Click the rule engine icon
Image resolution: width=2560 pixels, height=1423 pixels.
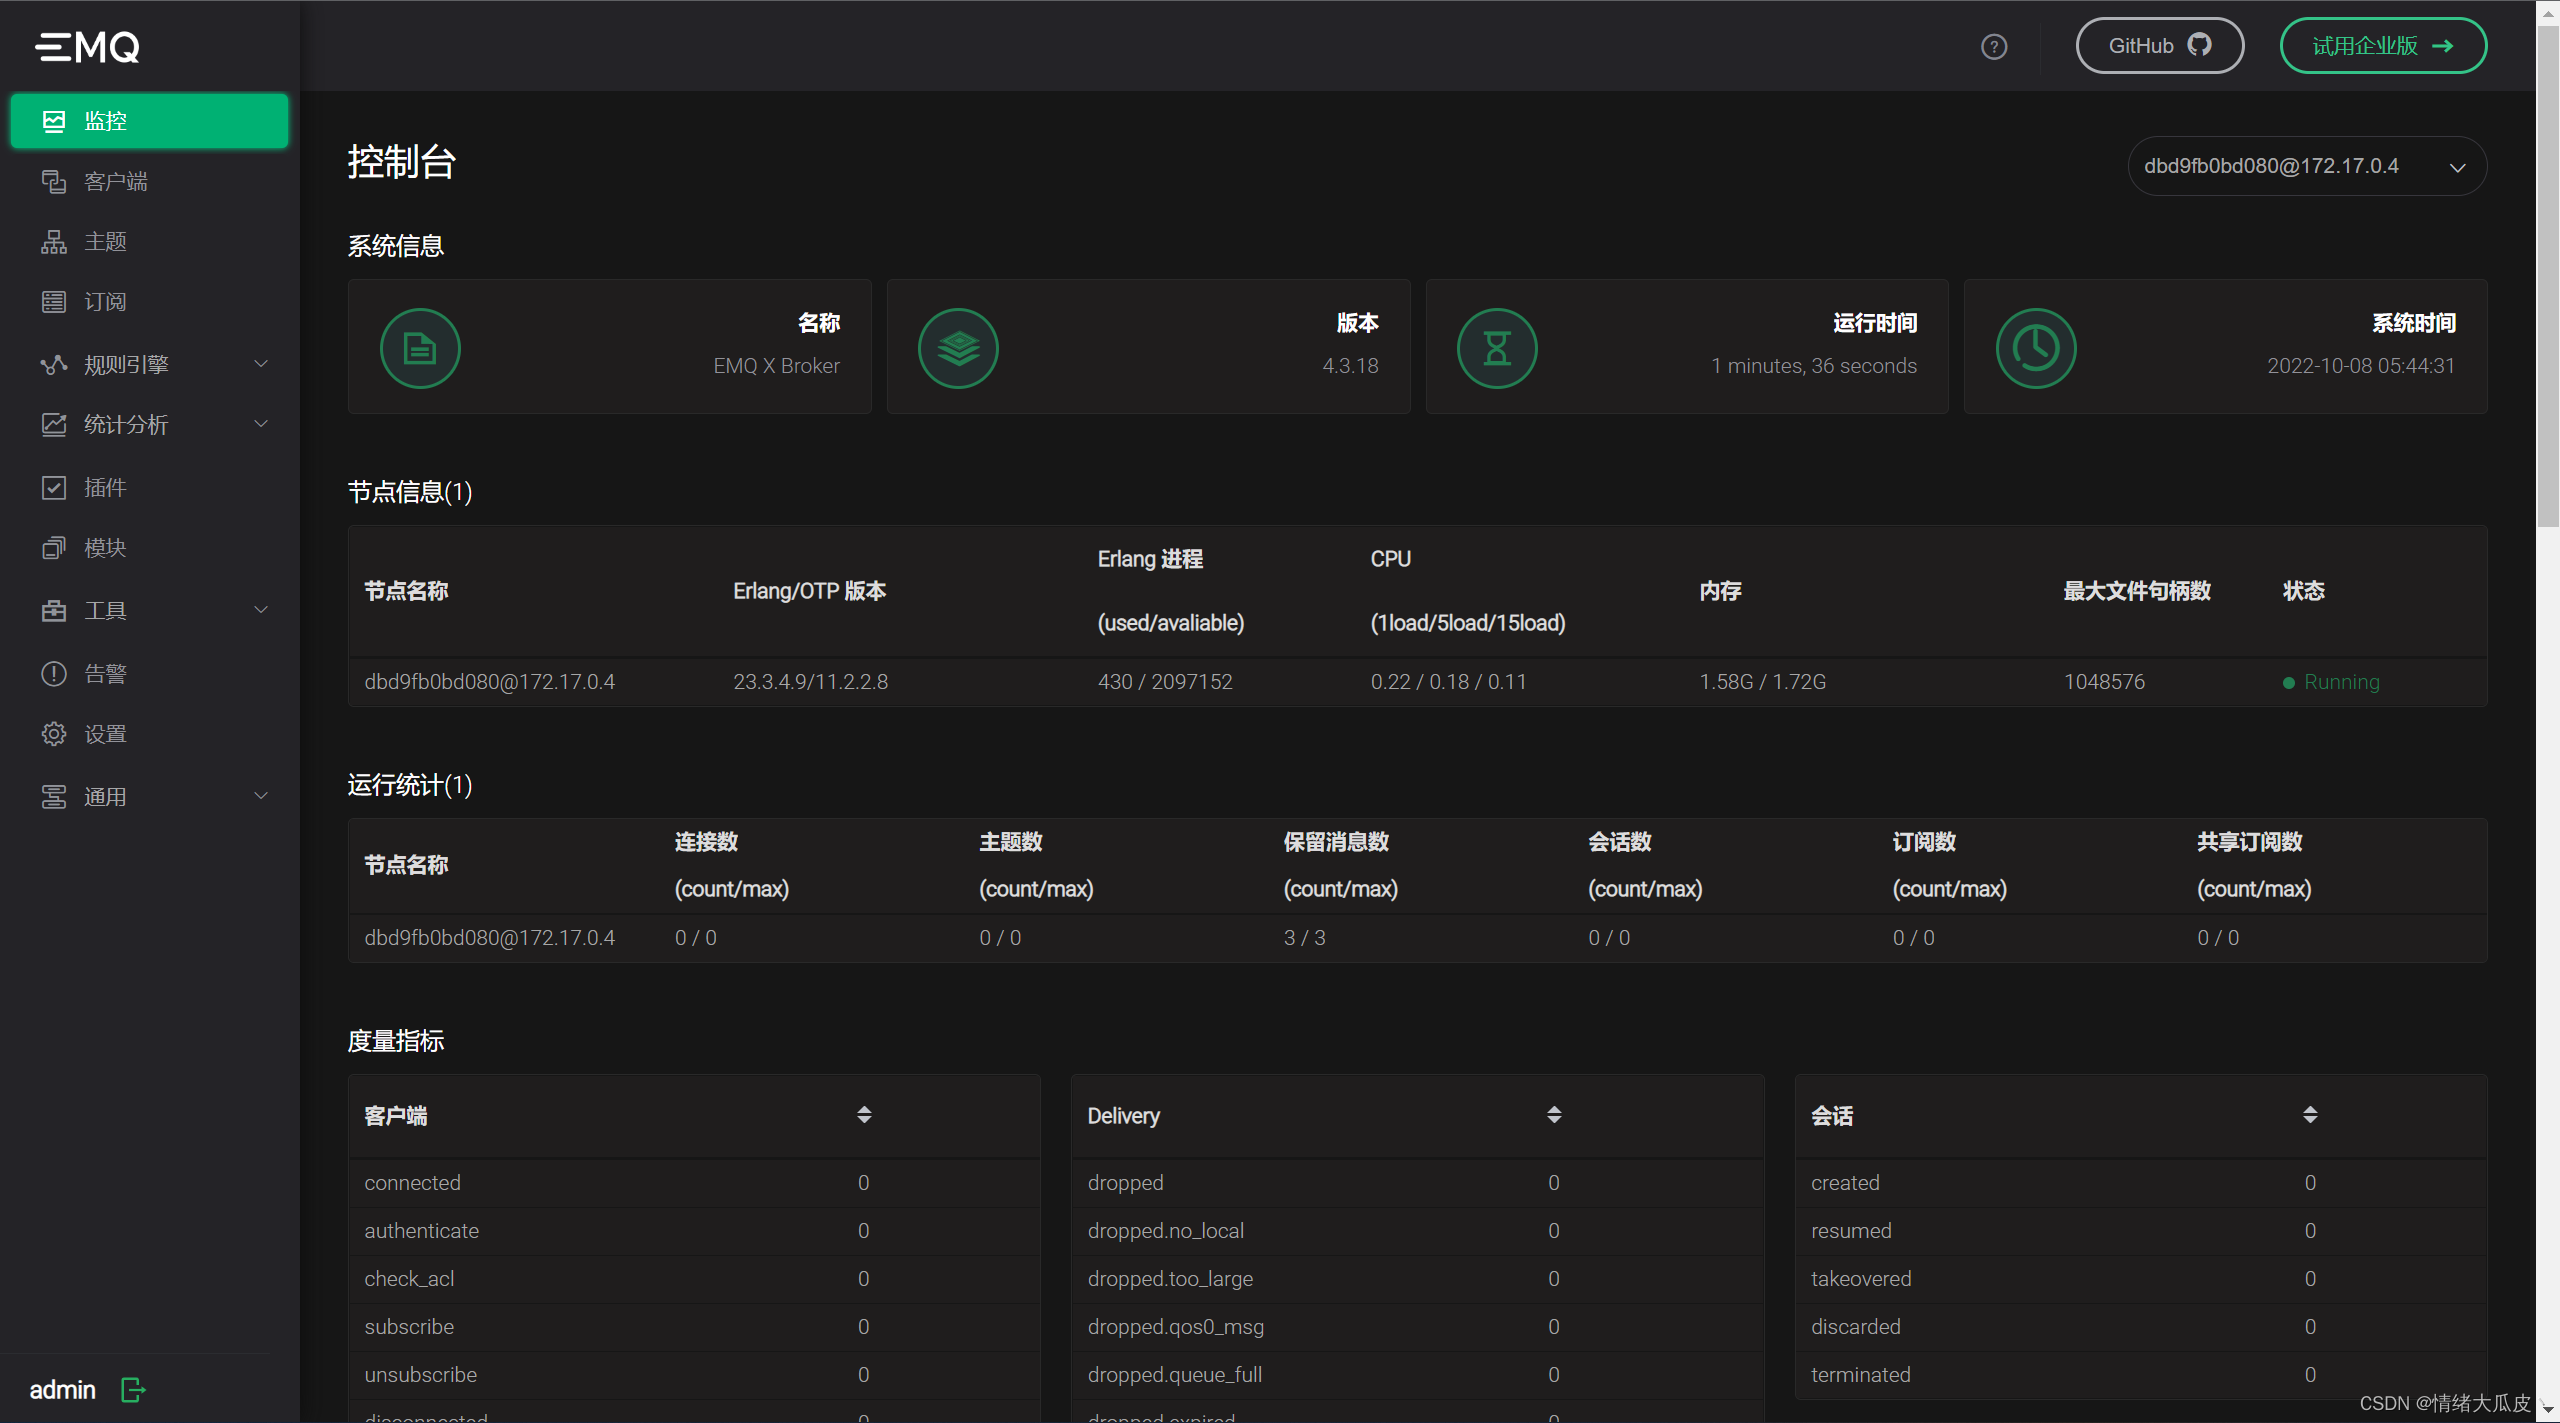tap(54, 364)
